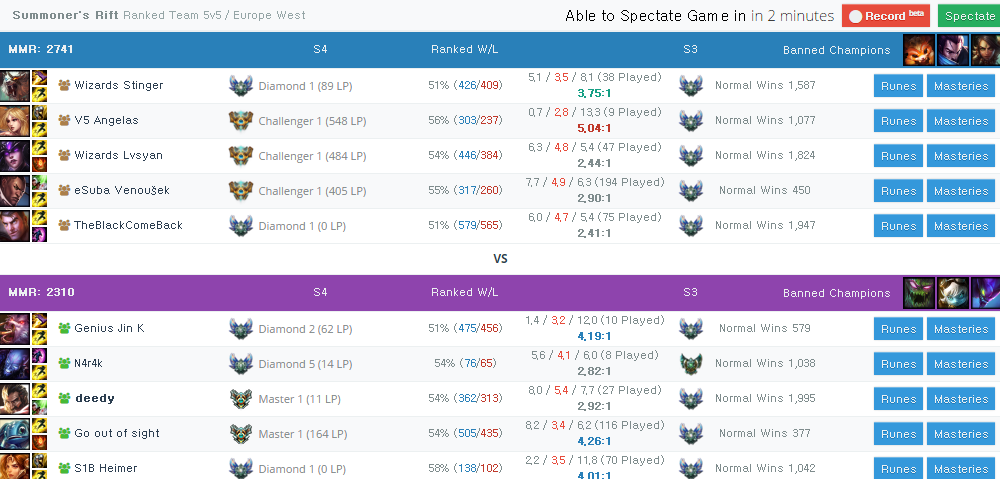View Runes for S1B Heimer
This screenshot has height=479, width=1000.
pos(898,468)
